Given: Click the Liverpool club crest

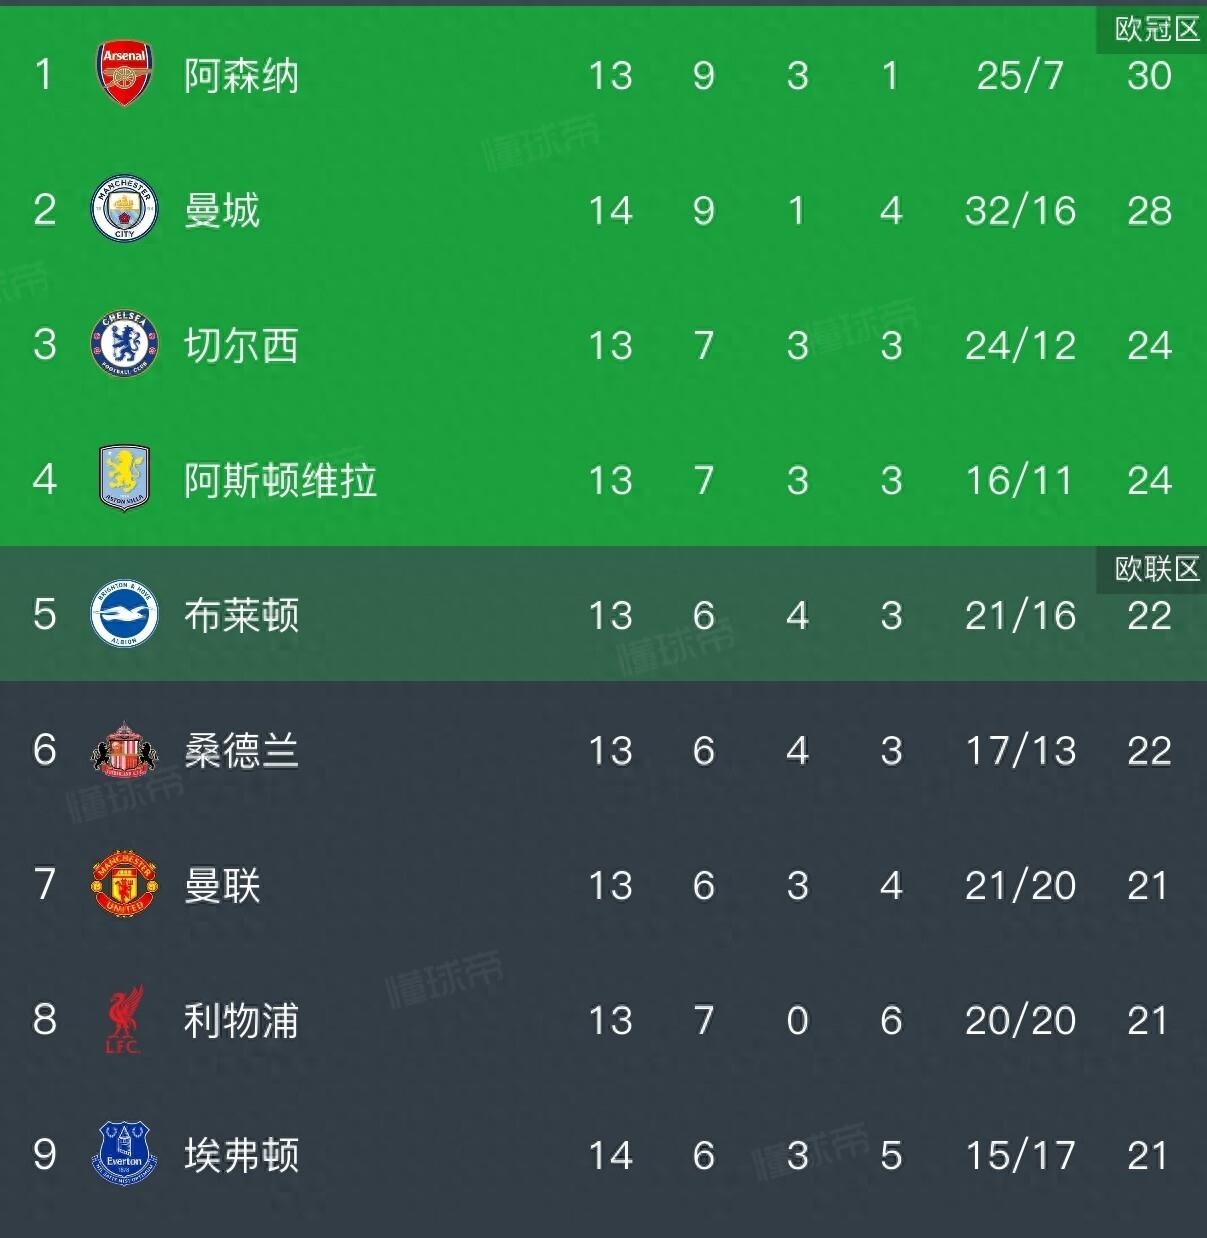Looking at the screenshot, I should [124, 1019].
